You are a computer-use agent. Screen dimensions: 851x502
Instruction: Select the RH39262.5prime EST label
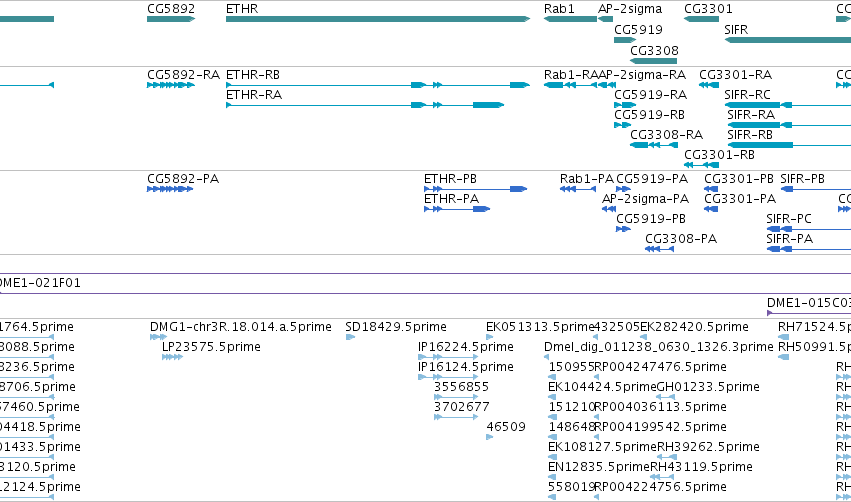point(708,447)
